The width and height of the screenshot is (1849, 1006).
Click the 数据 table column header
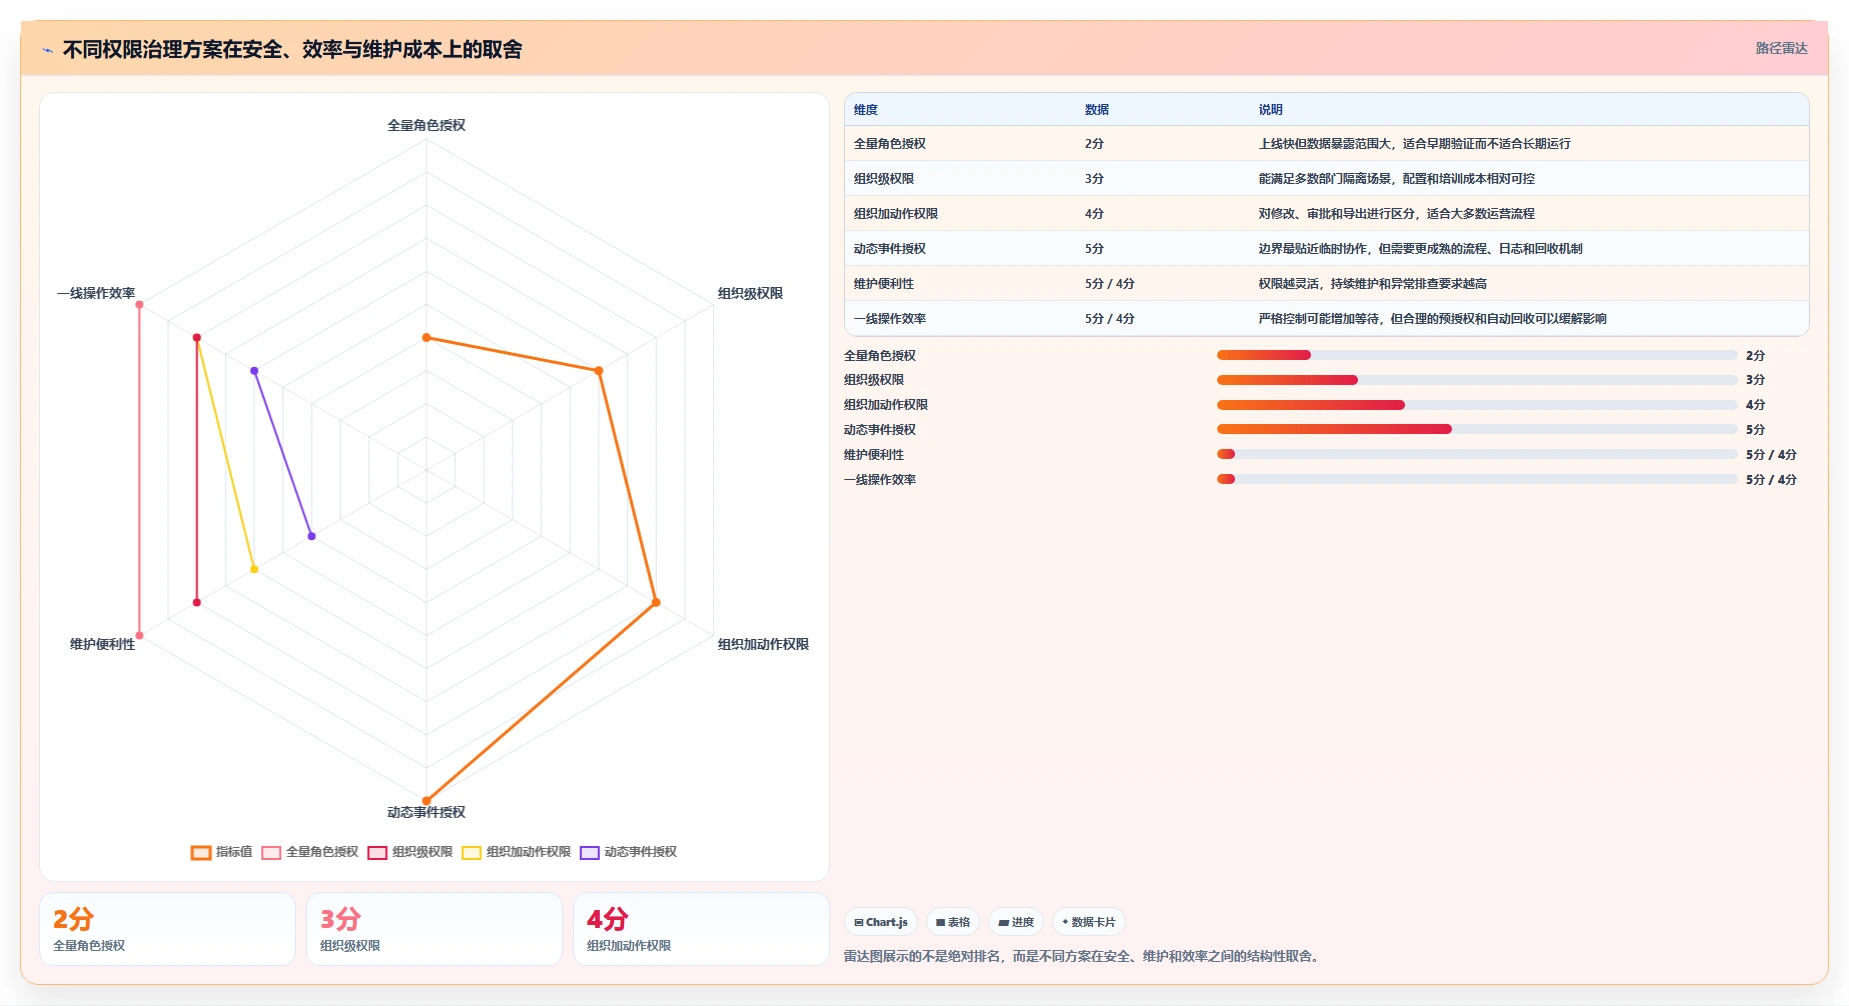coord(1097,110)
